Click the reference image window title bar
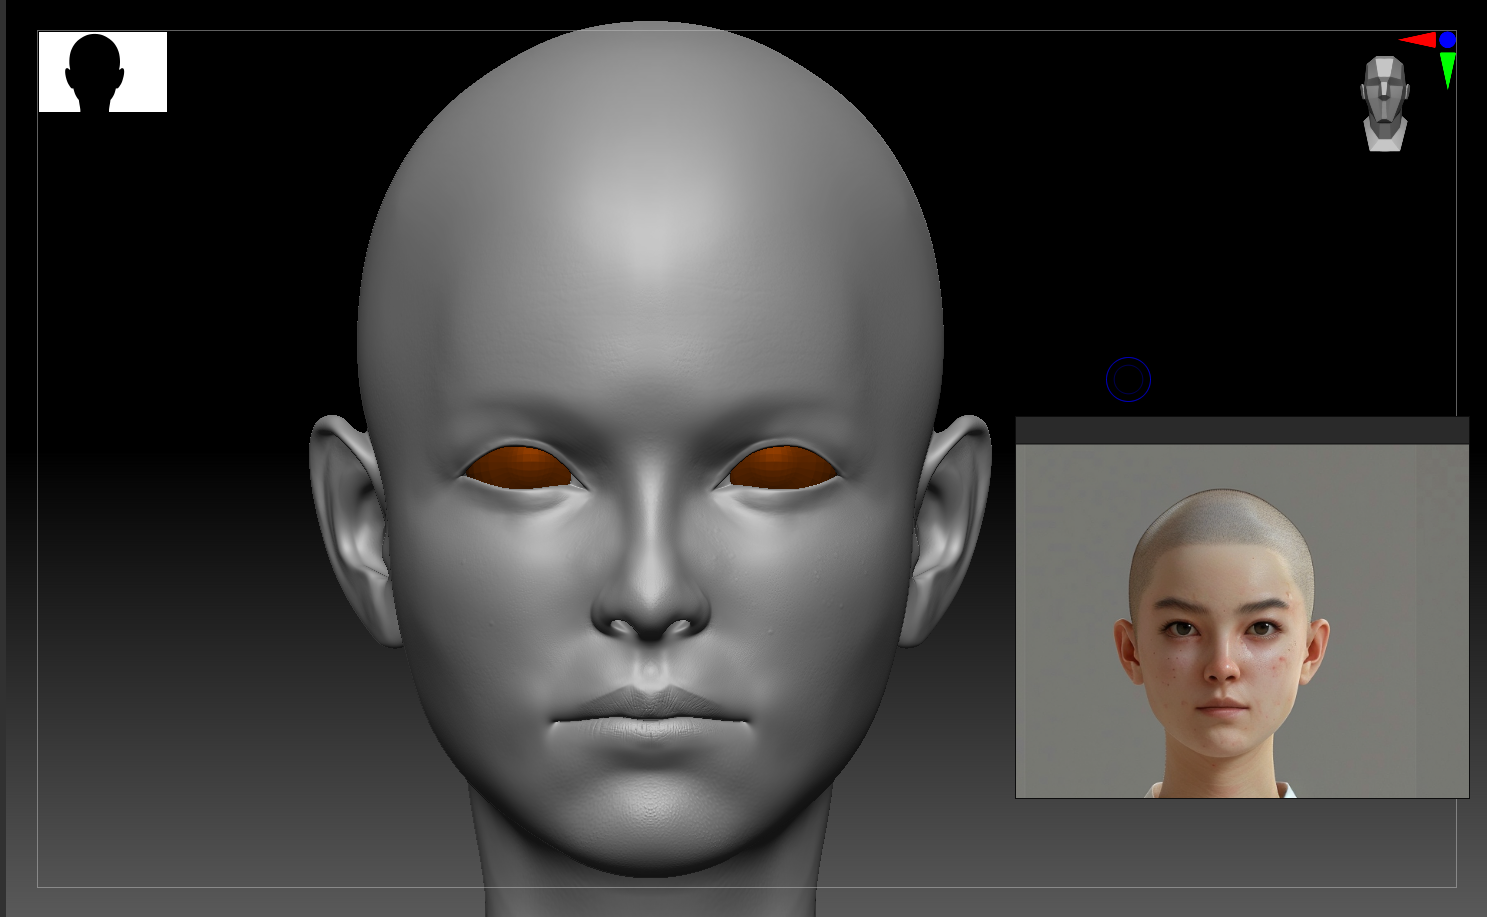The width and height of the screenshot is (1487, 917). [x=1242, y=431]
